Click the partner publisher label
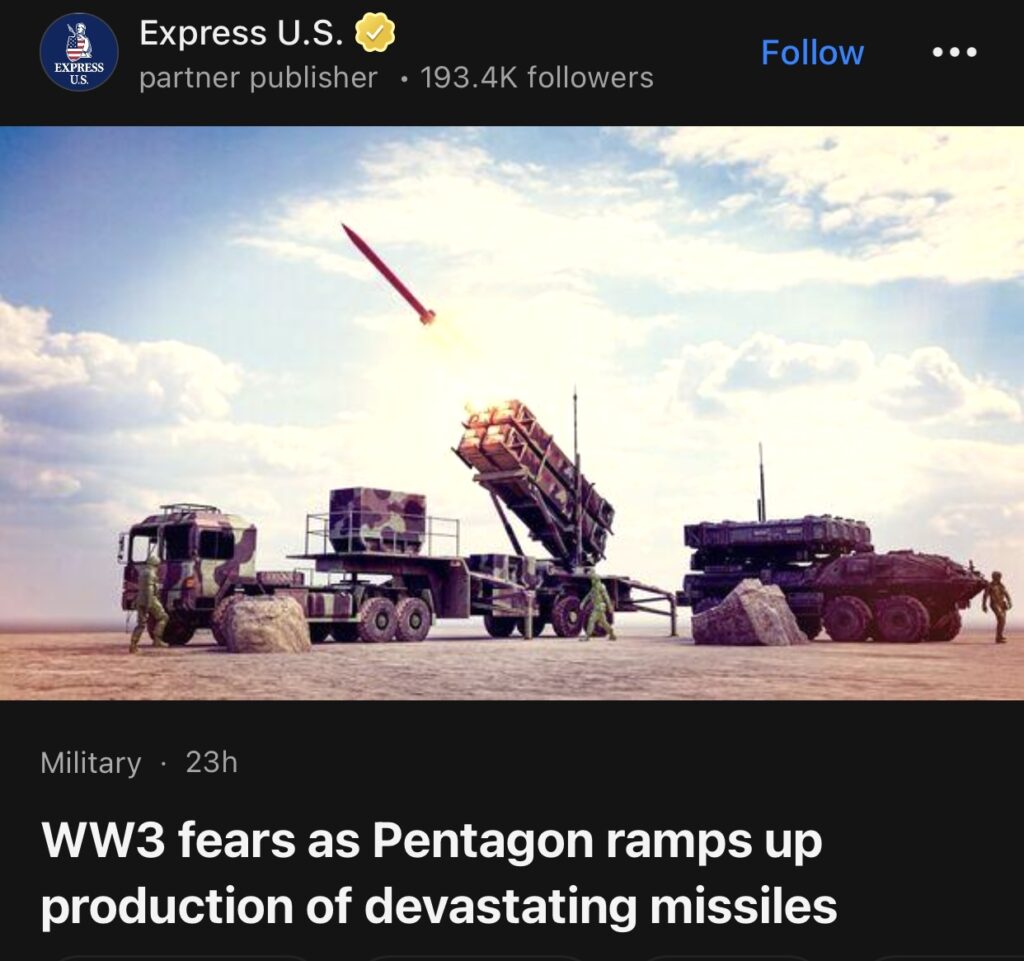This screenshot has width=1024, height=961. (258, 78)
